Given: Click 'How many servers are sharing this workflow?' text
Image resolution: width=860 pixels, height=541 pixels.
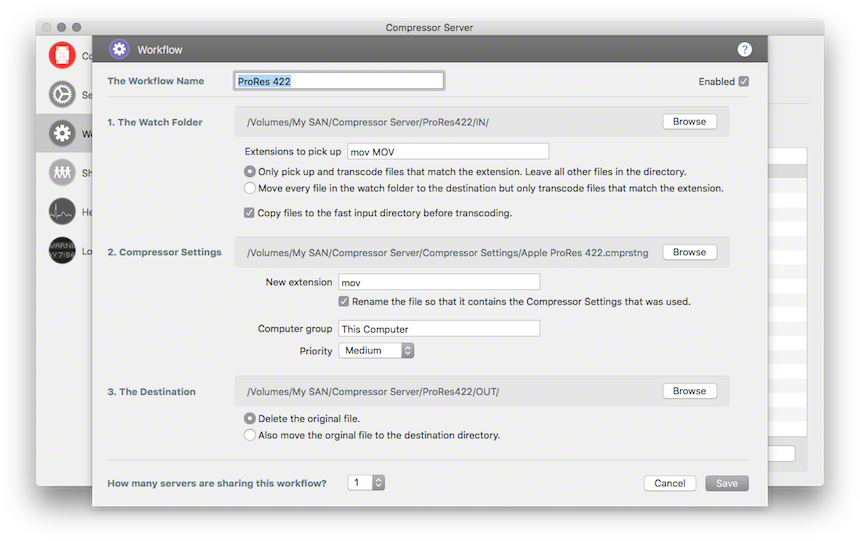Looking at the screenshot, I should point(217,483).
